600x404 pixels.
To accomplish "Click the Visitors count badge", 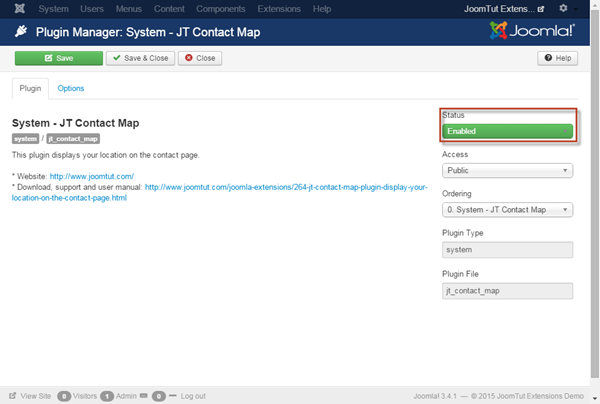I will [x=64, y=396].
